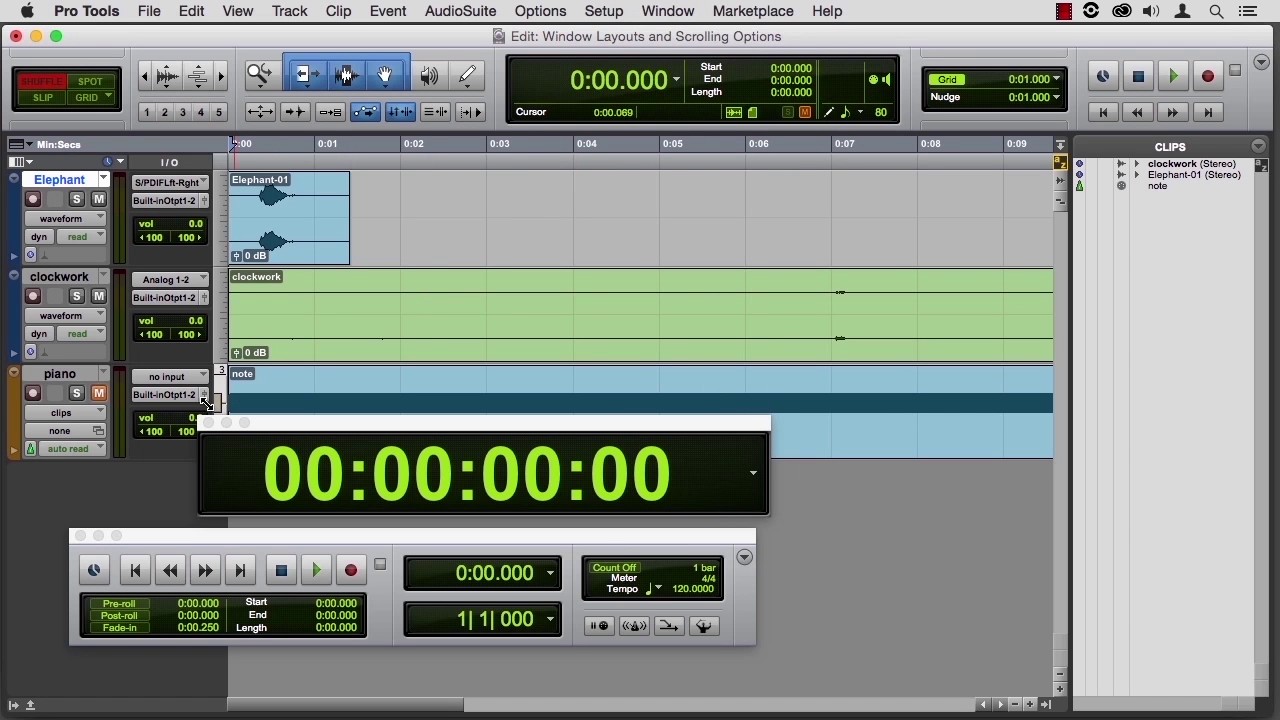Click Record in the Transport window

click(x=351, y=570)
